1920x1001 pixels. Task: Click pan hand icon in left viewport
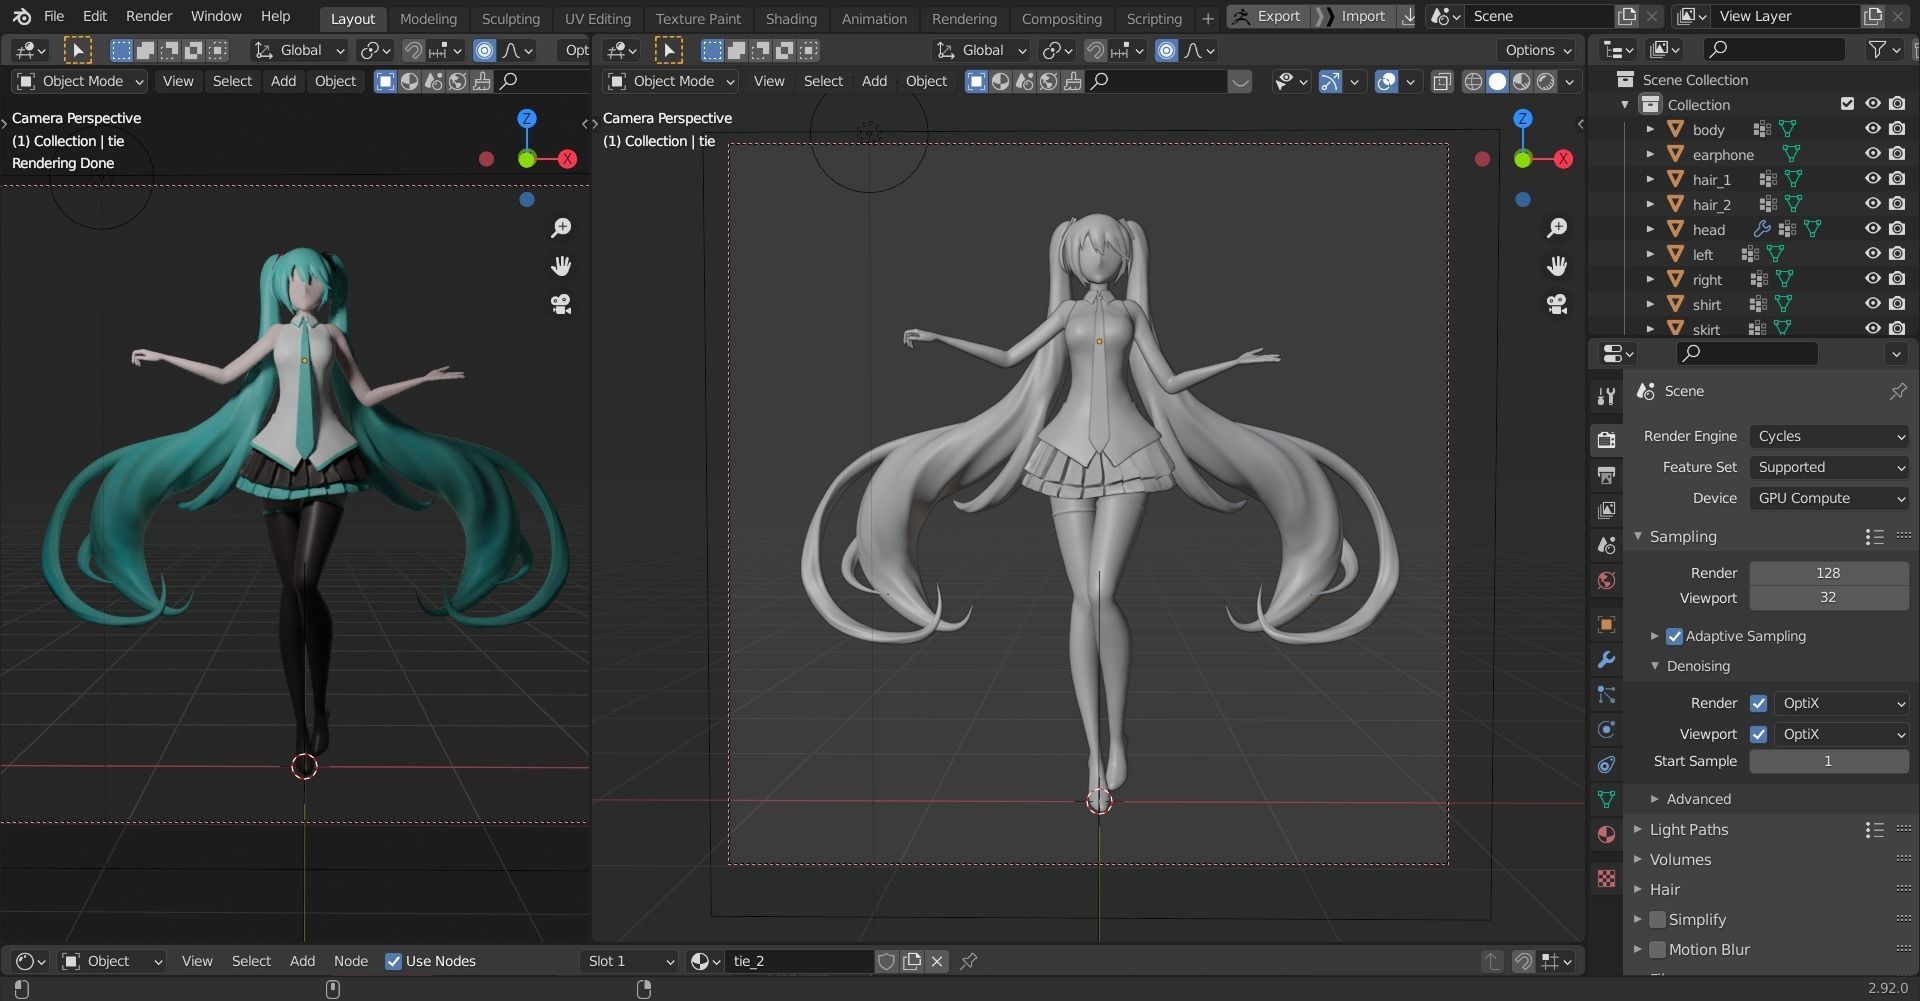click(561, 266)
